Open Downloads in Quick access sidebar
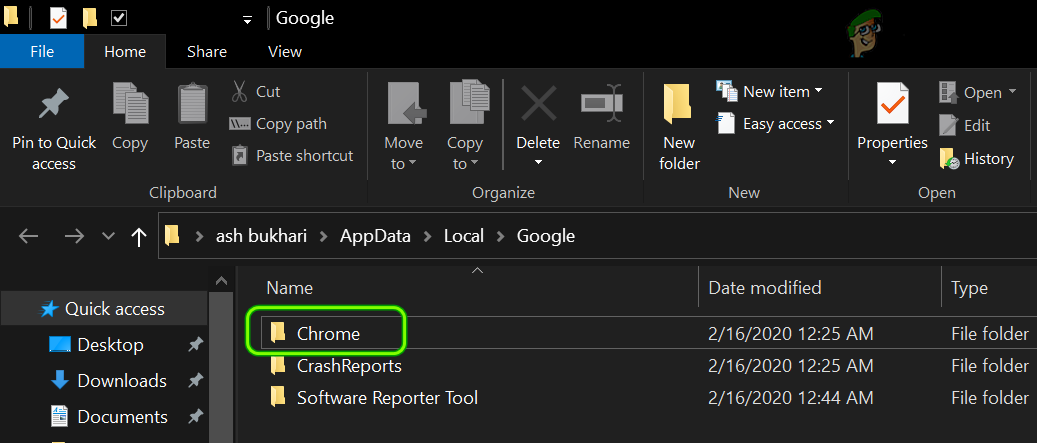The width and height of the screenshot is (1037, 443). pos(121,381)
